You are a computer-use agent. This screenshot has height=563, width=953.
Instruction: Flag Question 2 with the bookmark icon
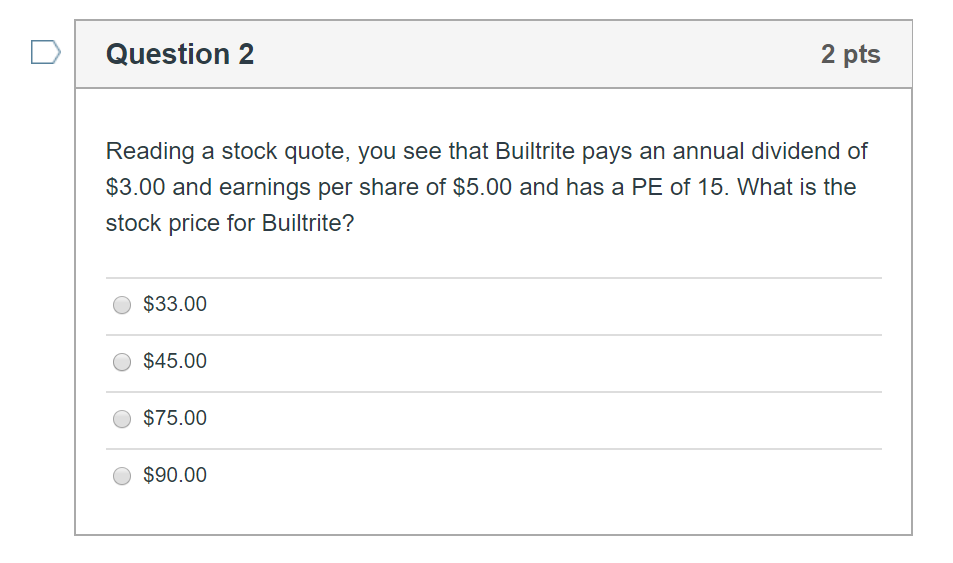(x=46, y=52)
